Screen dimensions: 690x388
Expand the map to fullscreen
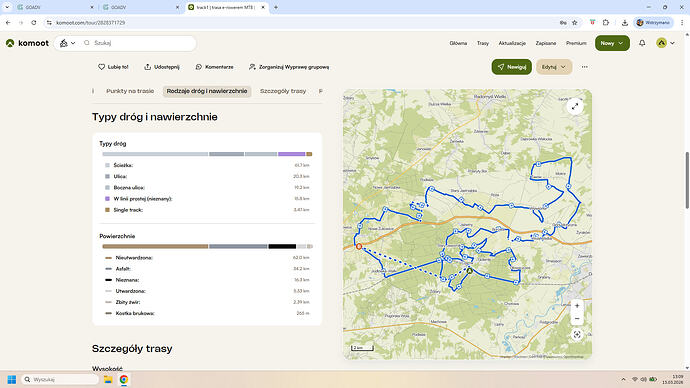point(575,106)
